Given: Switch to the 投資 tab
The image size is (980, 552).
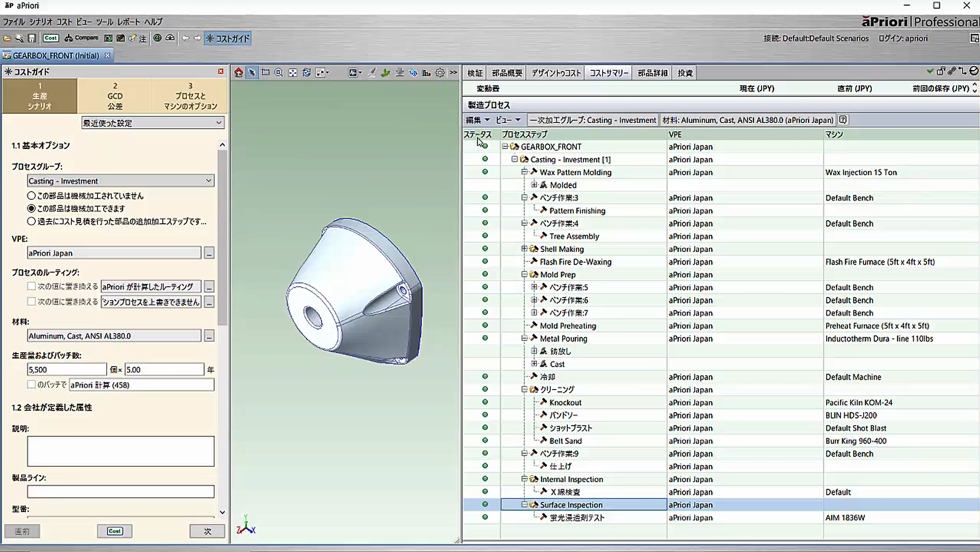Looking at the screenshot, I should click(686, 73).
